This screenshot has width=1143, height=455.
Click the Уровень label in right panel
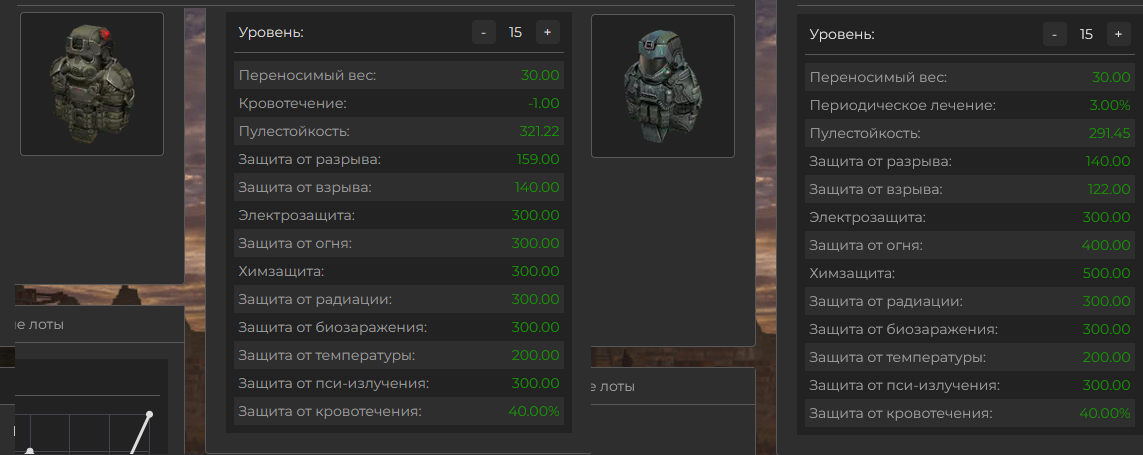(842, 34)
